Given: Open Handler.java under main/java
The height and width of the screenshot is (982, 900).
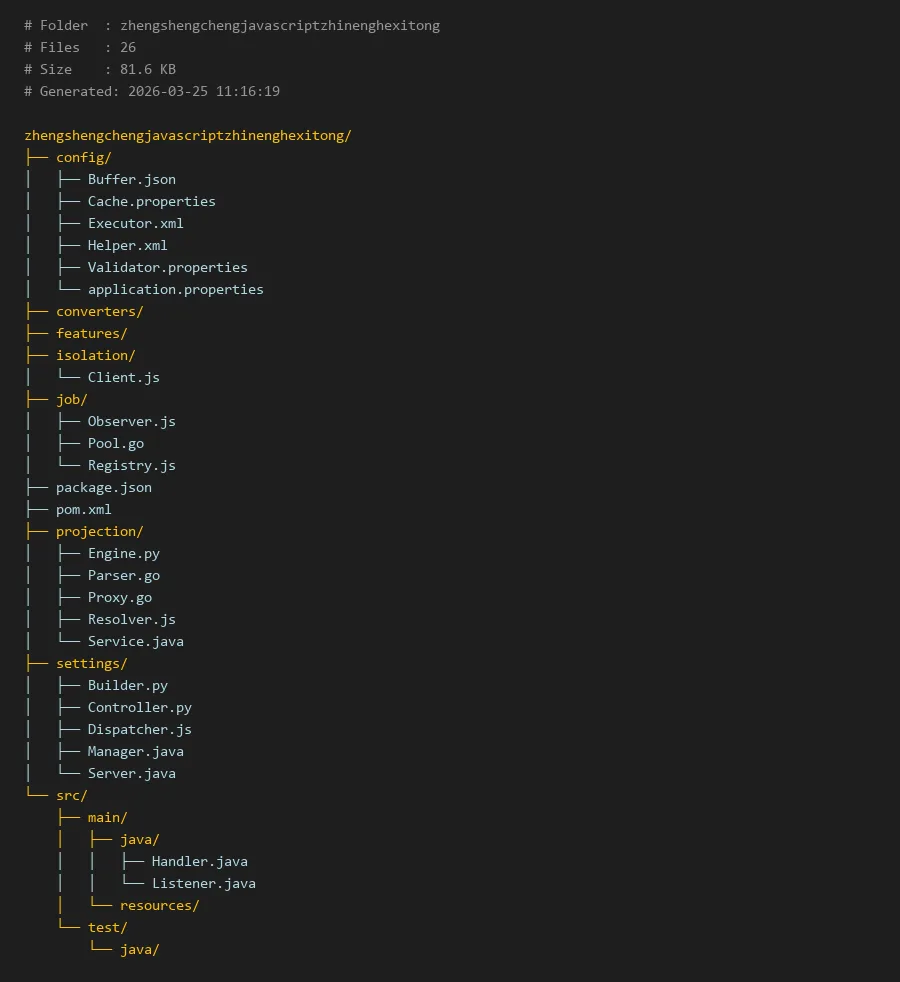Looking at the screenshot, I should pyautogui.click(x=199, y=861).
